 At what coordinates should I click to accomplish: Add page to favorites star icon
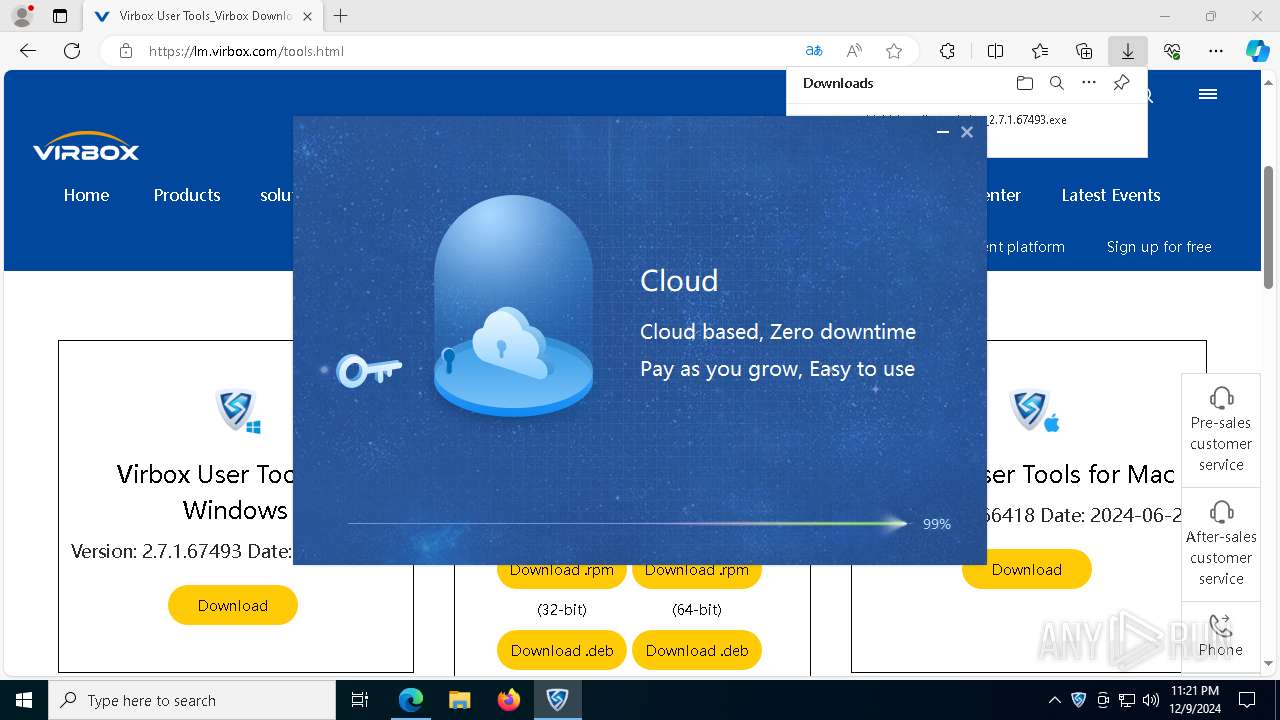click(894, 51)
